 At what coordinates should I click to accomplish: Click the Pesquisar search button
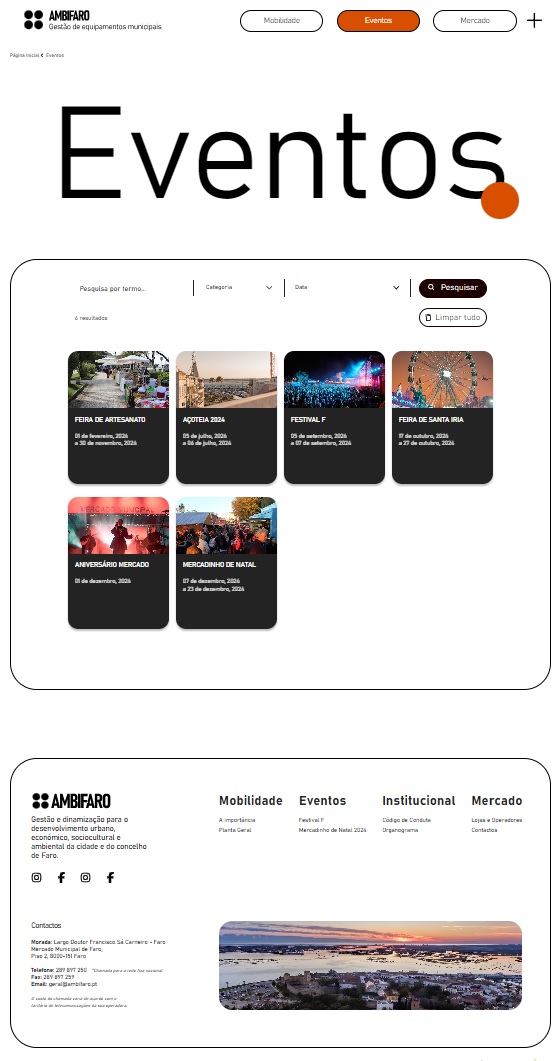pos(453,288)
